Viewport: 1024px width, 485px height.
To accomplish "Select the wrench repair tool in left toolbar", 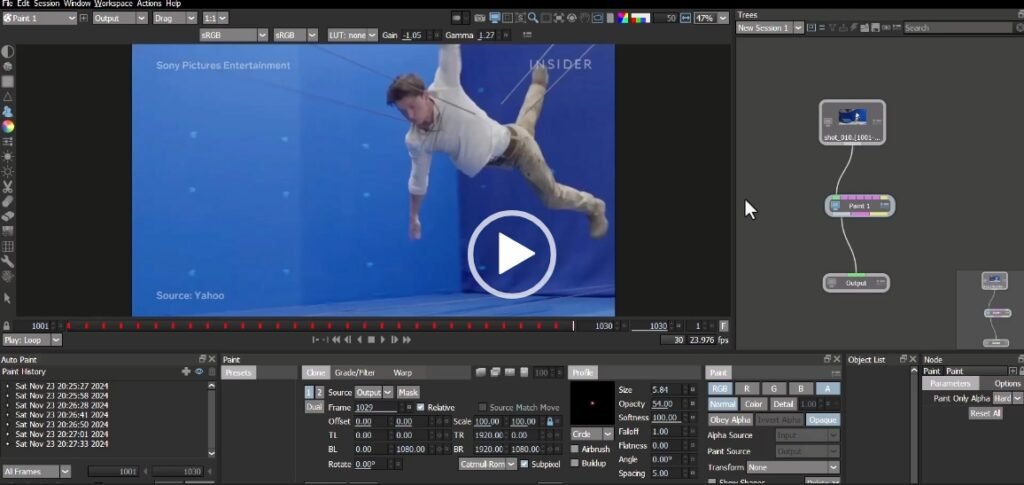I will tap(7, 262).
